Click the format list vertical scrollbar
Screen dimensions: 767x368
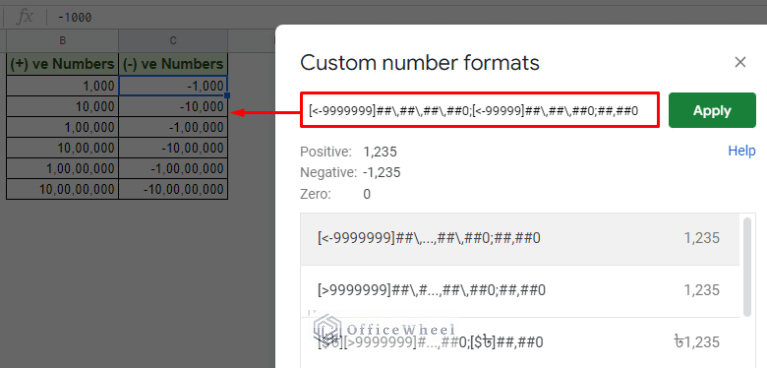coord(746,267)
